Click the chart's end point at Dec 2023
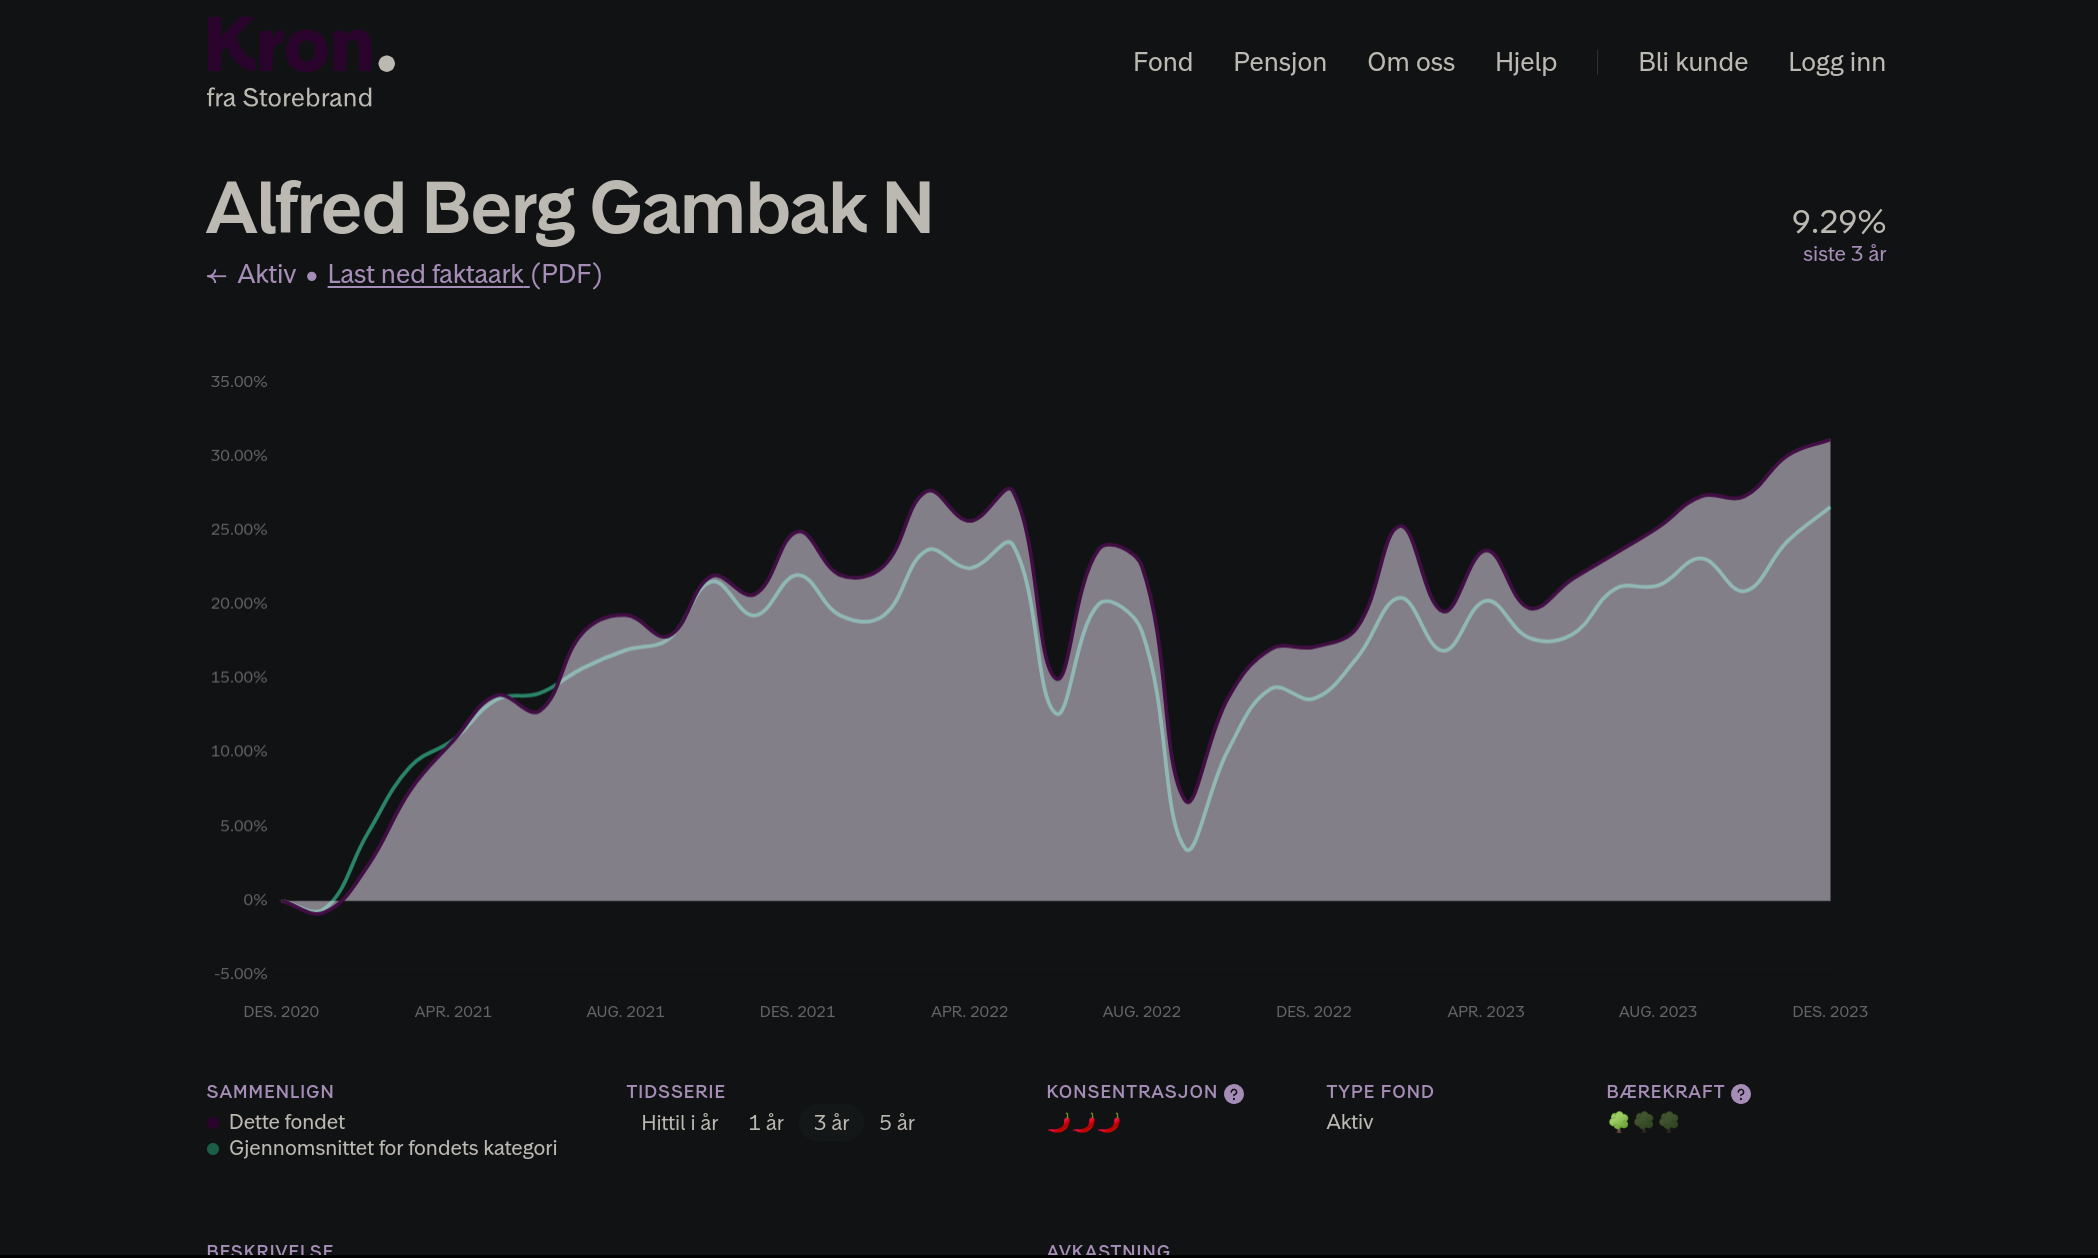The image size is (2098, 1258). coord(1829,441)
